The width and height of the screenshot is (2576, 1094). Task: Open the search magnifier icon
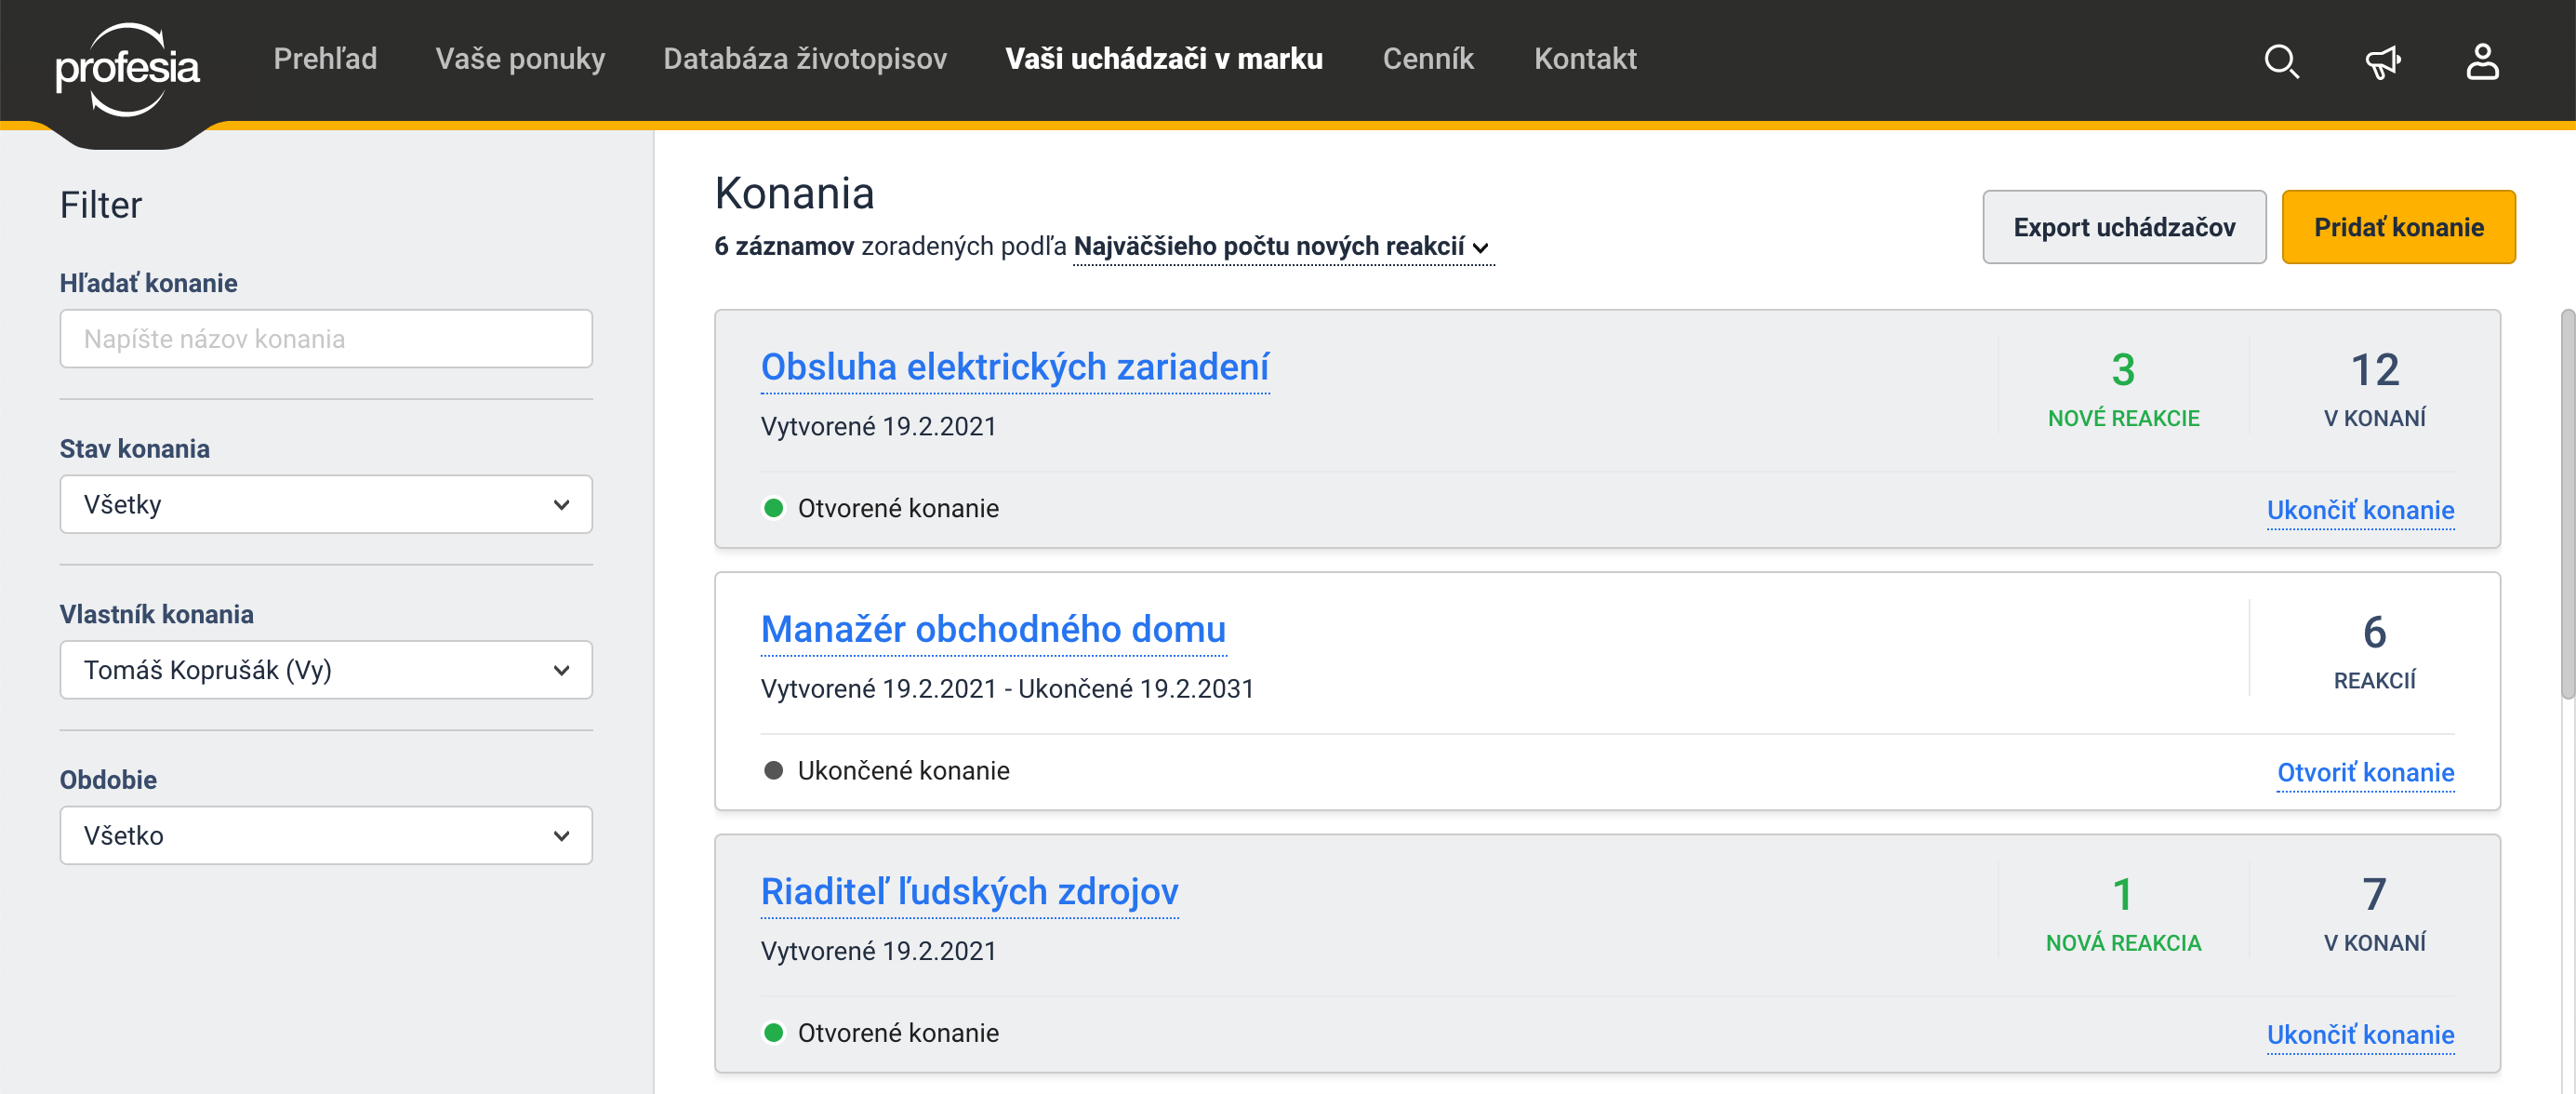tap(2281, 61)
